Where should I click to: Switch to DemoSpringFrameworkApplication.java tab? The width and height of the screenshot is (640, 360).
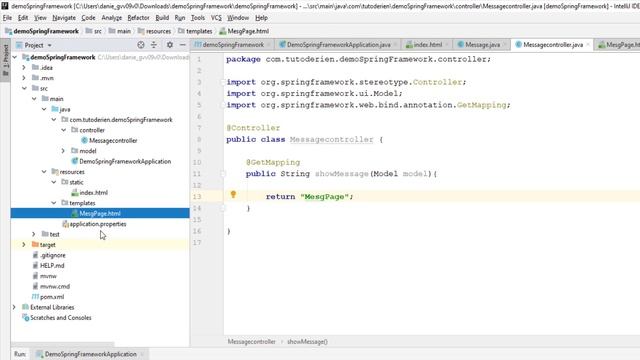[338, 45]
